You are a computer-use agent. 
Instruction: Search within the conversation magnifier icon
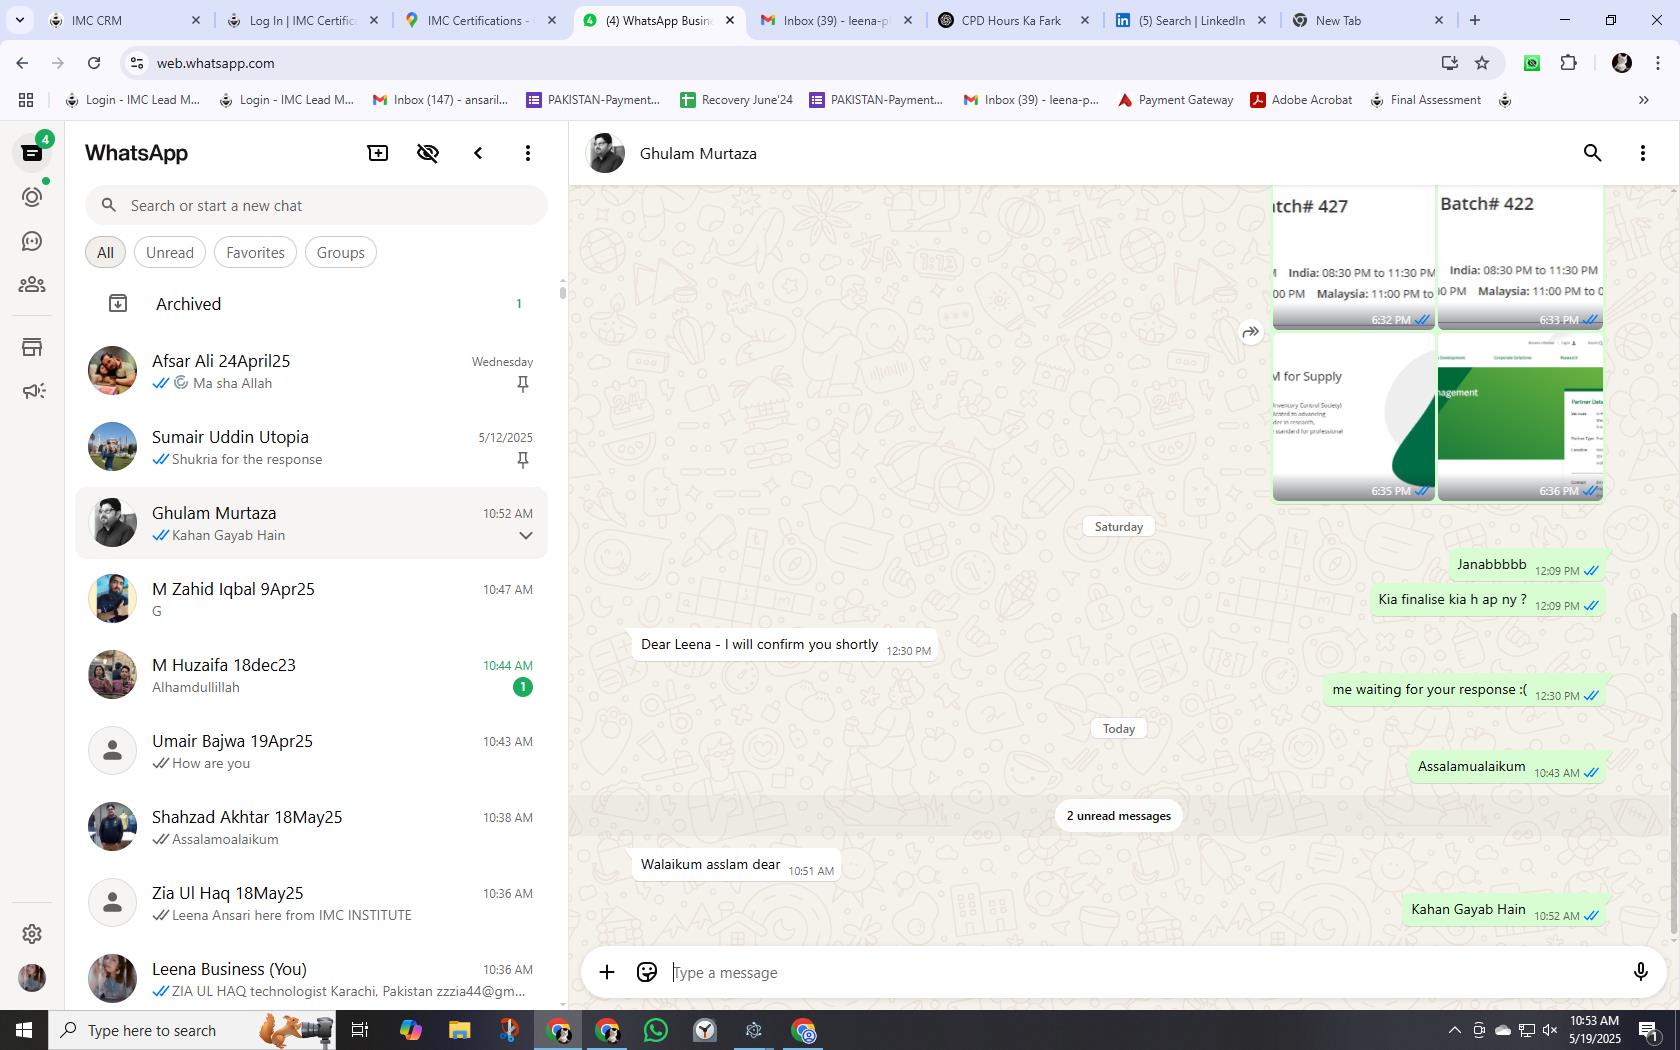point(1593,153)
